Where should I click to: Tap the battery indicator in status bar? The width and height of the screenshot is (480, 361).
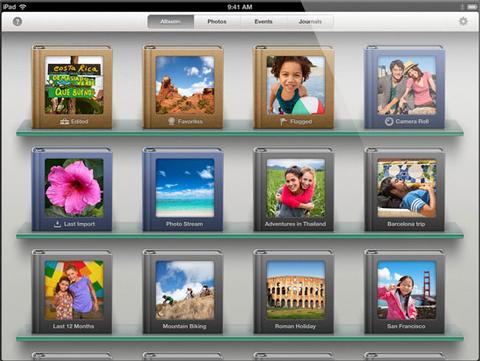[x=472, y=7]
